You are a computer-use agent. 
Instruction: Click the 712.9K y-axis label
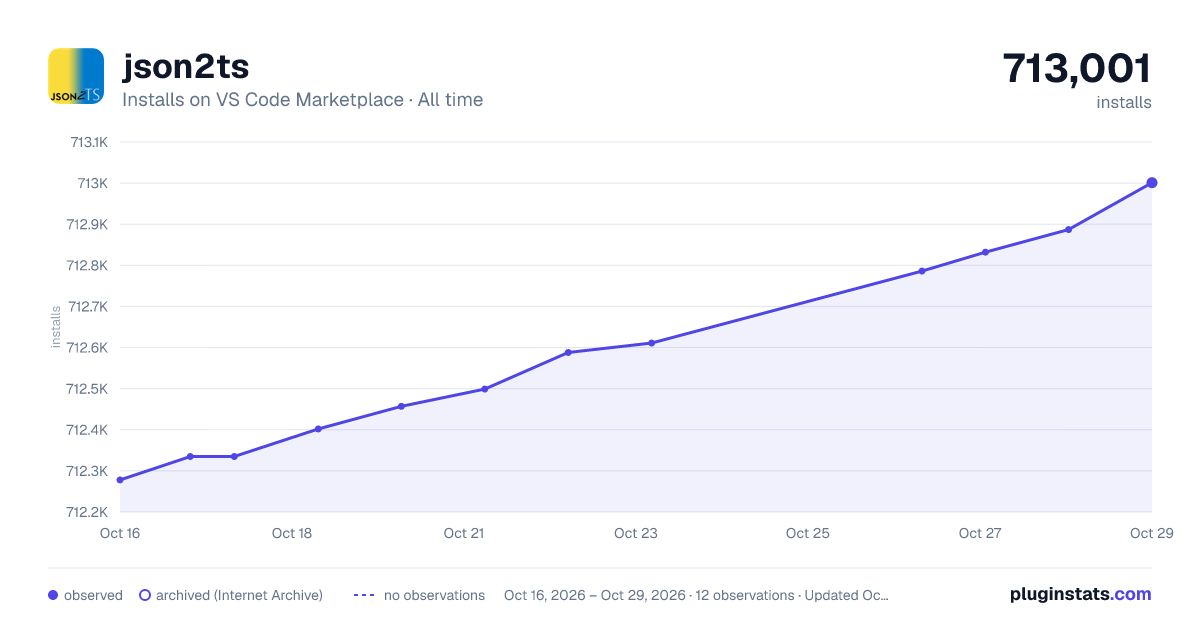(87, 224)
